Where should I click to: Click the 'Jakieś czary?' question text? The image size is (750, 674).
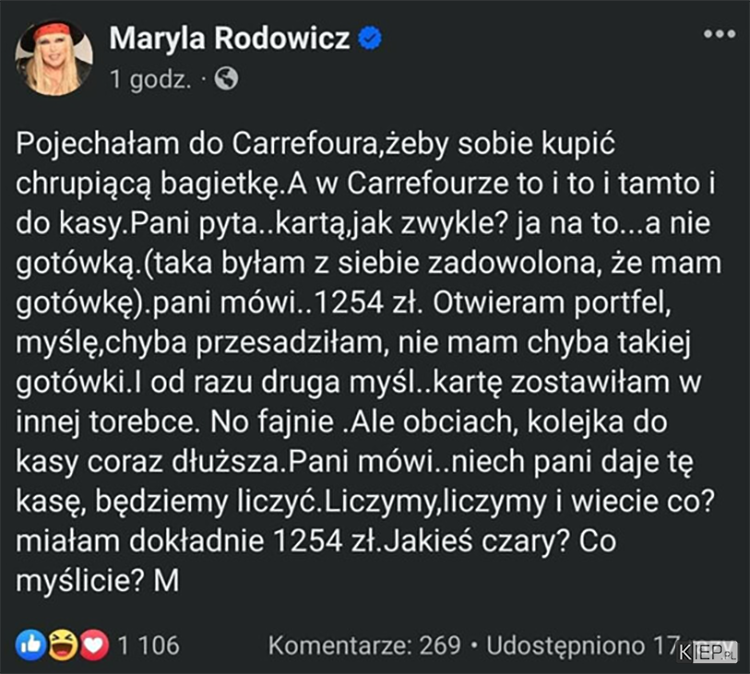pos(476,541)
